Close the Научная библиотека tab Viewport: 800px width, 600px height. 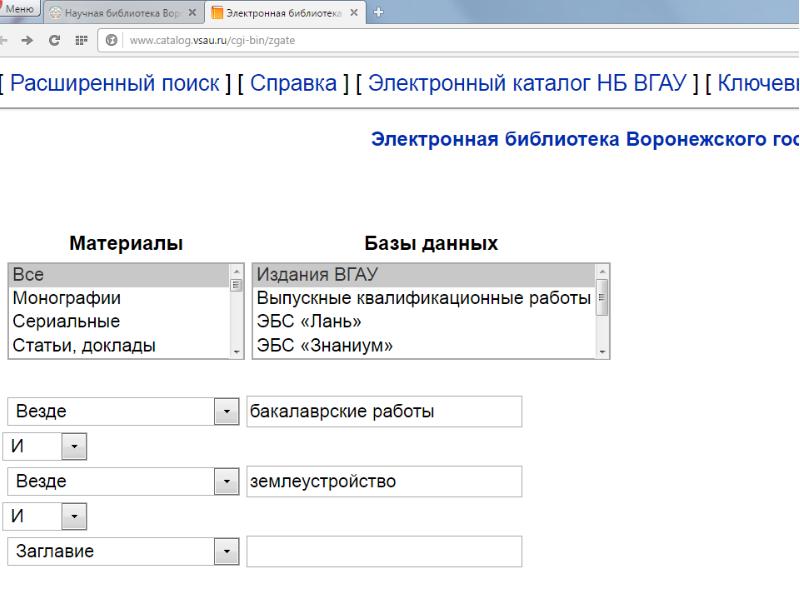pyautogui.click(x=192, y=13)
